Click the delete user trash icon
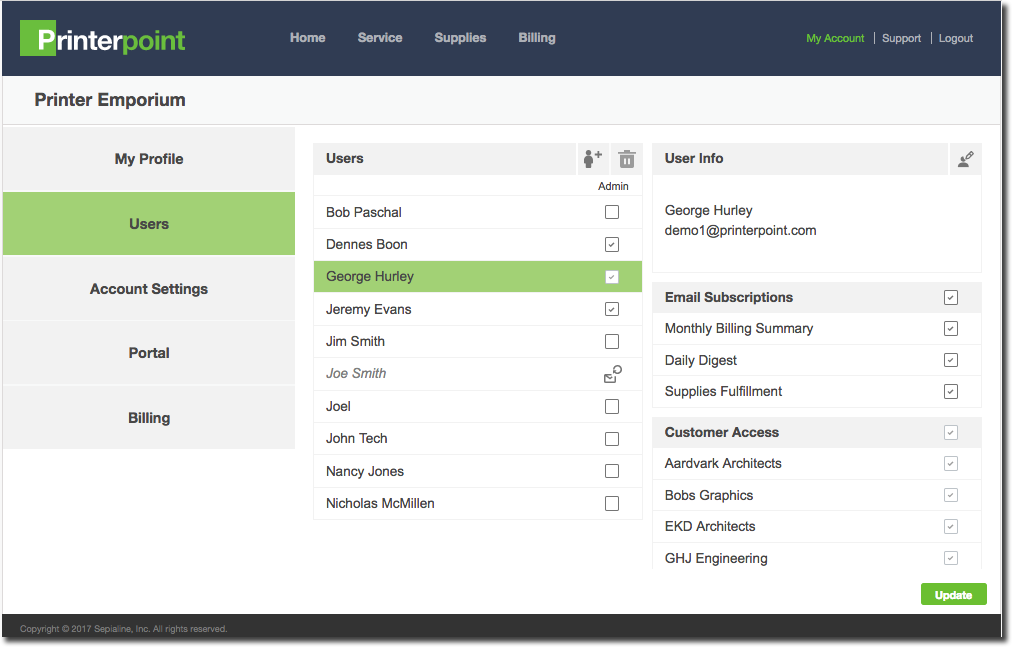Screen dimensions: 1012x647 click(x=626, y=159)
